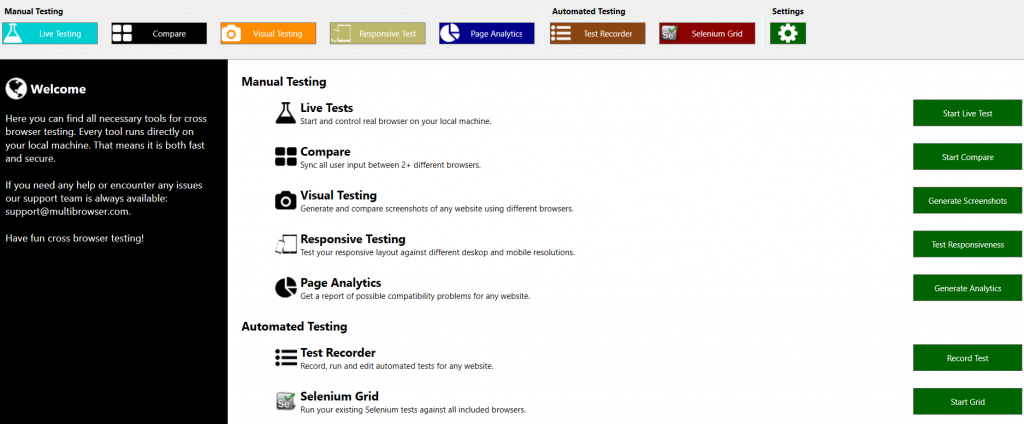1024x424 pixels.
Task: Select the Selenium Grid toolbar button
Action: (x=707, y=33)
